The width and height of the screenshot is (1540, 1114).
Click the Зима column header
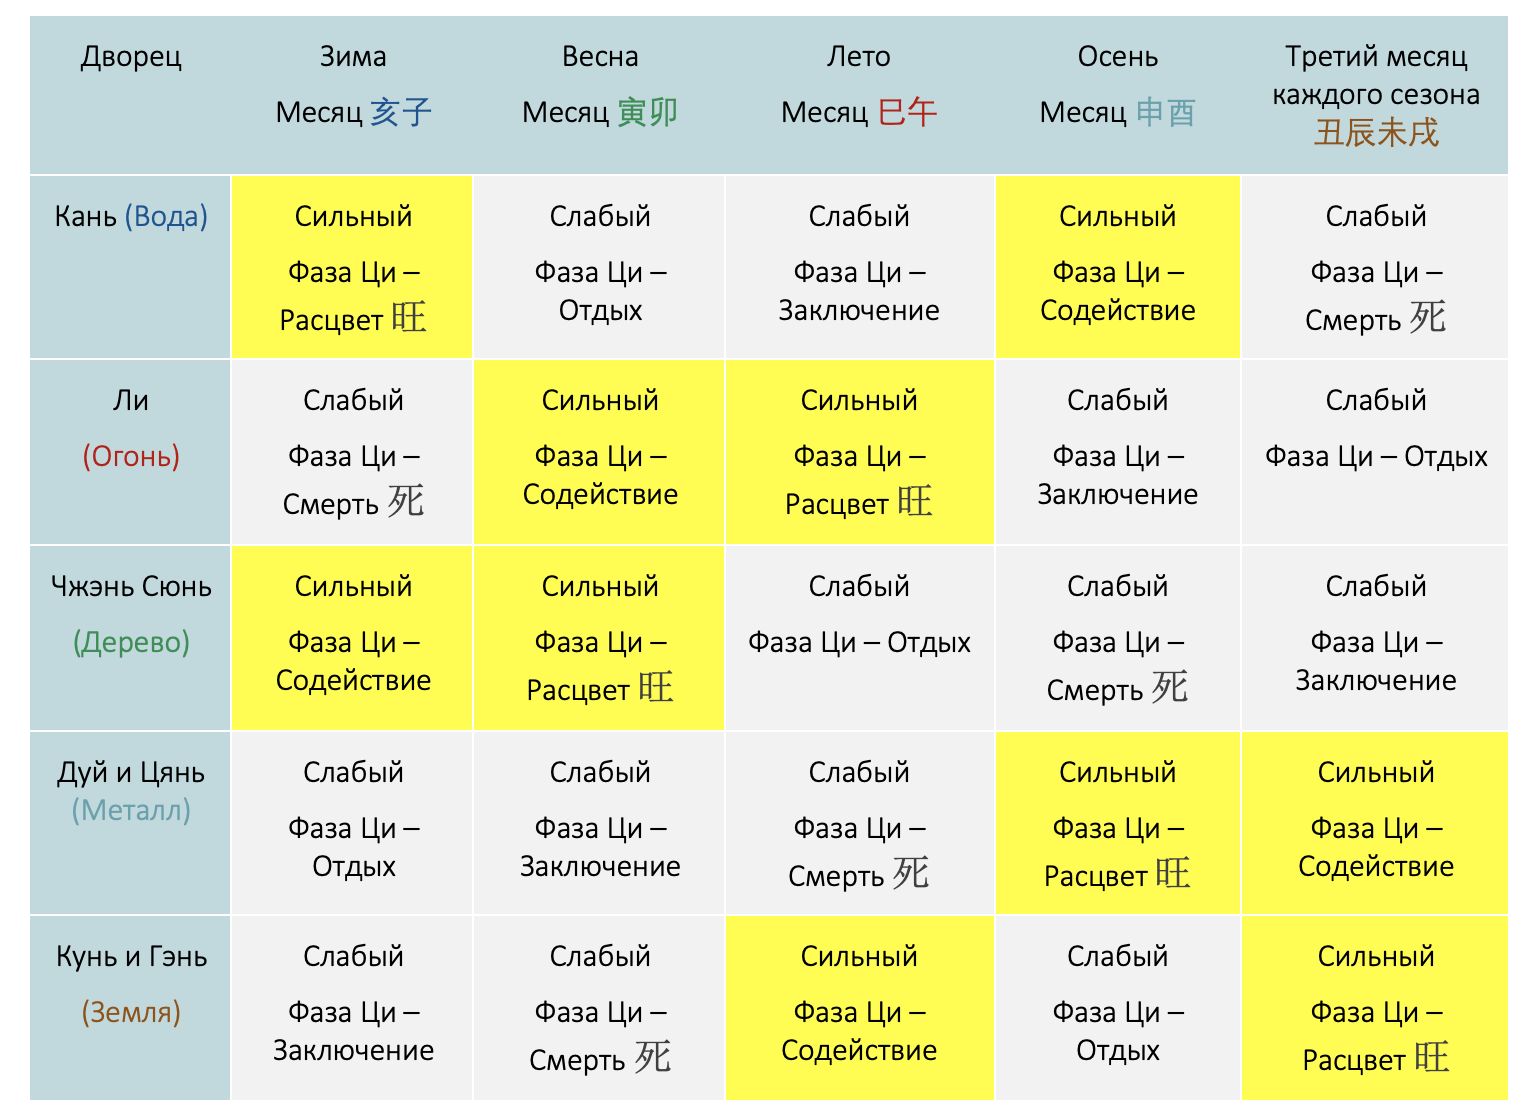click(x=352, y=95)
